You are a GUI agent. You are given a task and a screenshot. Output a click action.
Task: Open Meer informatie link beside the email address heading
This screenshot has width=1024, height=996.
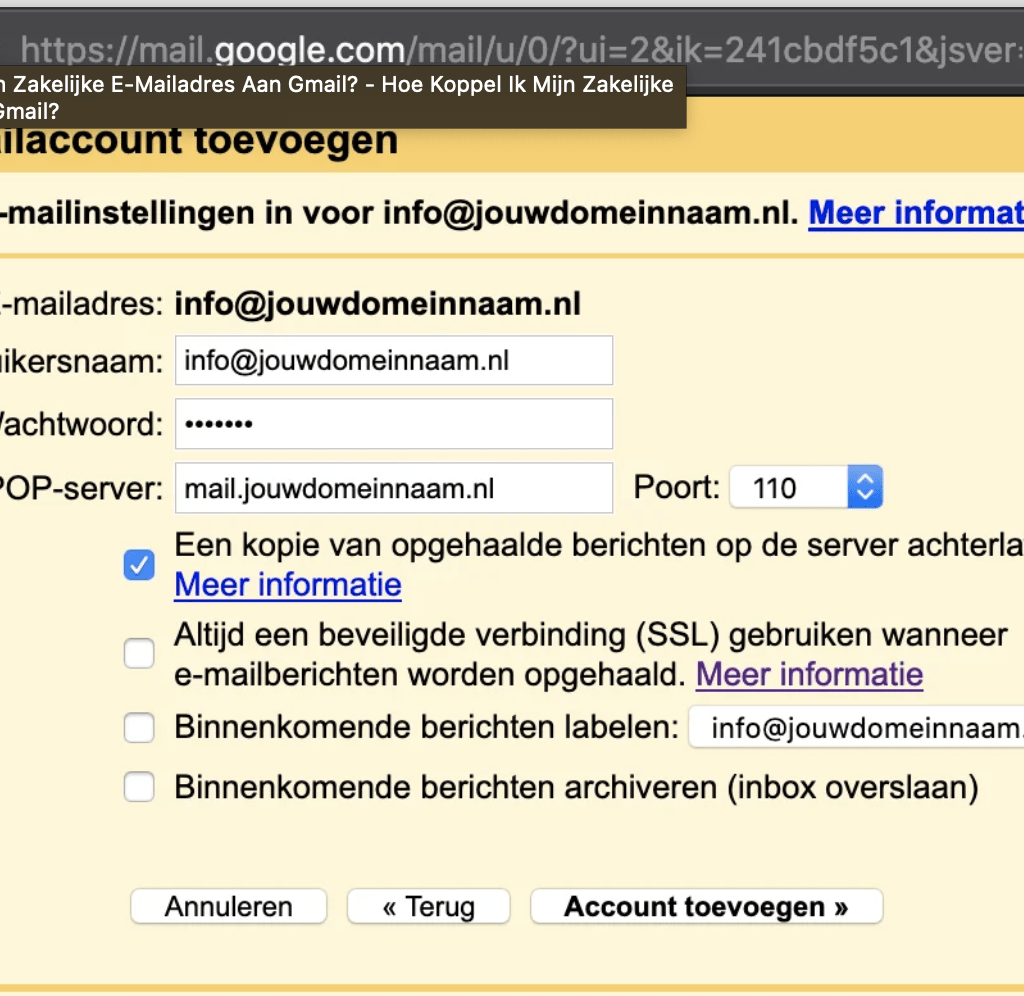pyautogui.click(x=915, y=213)
